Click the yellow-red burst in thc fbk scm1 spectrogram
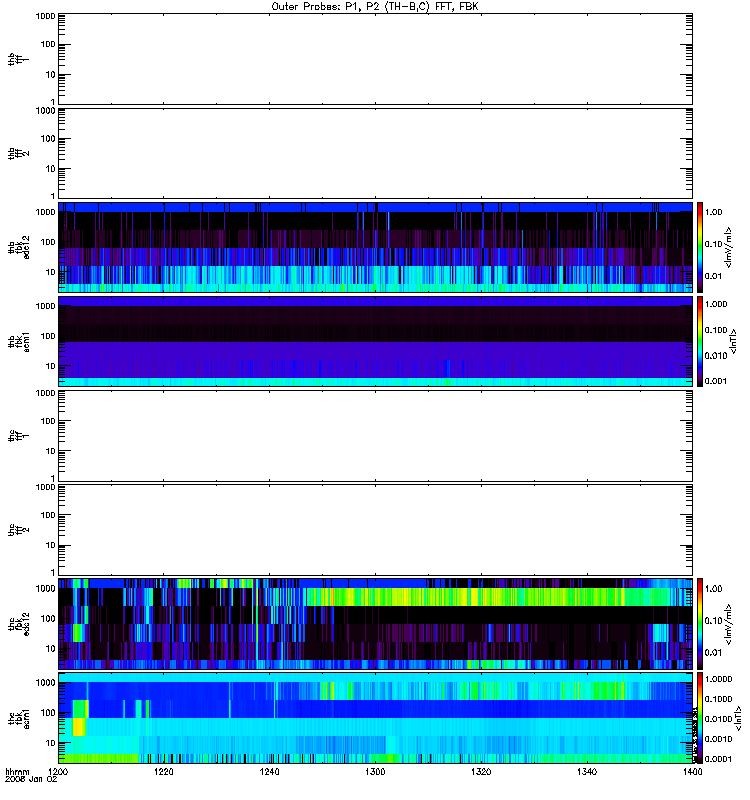Image resolution: width=750 pixels, height=800 pixels. pos(80,727)
